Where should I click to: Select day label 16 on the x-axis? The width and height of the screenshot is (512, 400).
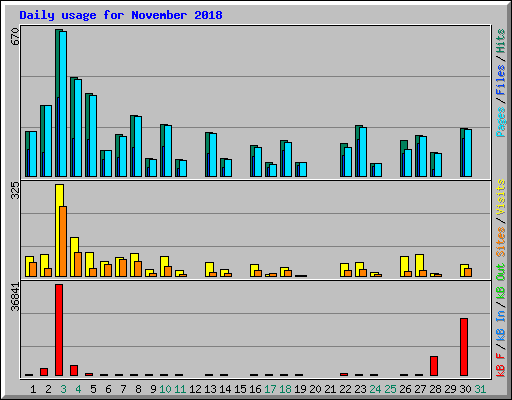point(255,389)
